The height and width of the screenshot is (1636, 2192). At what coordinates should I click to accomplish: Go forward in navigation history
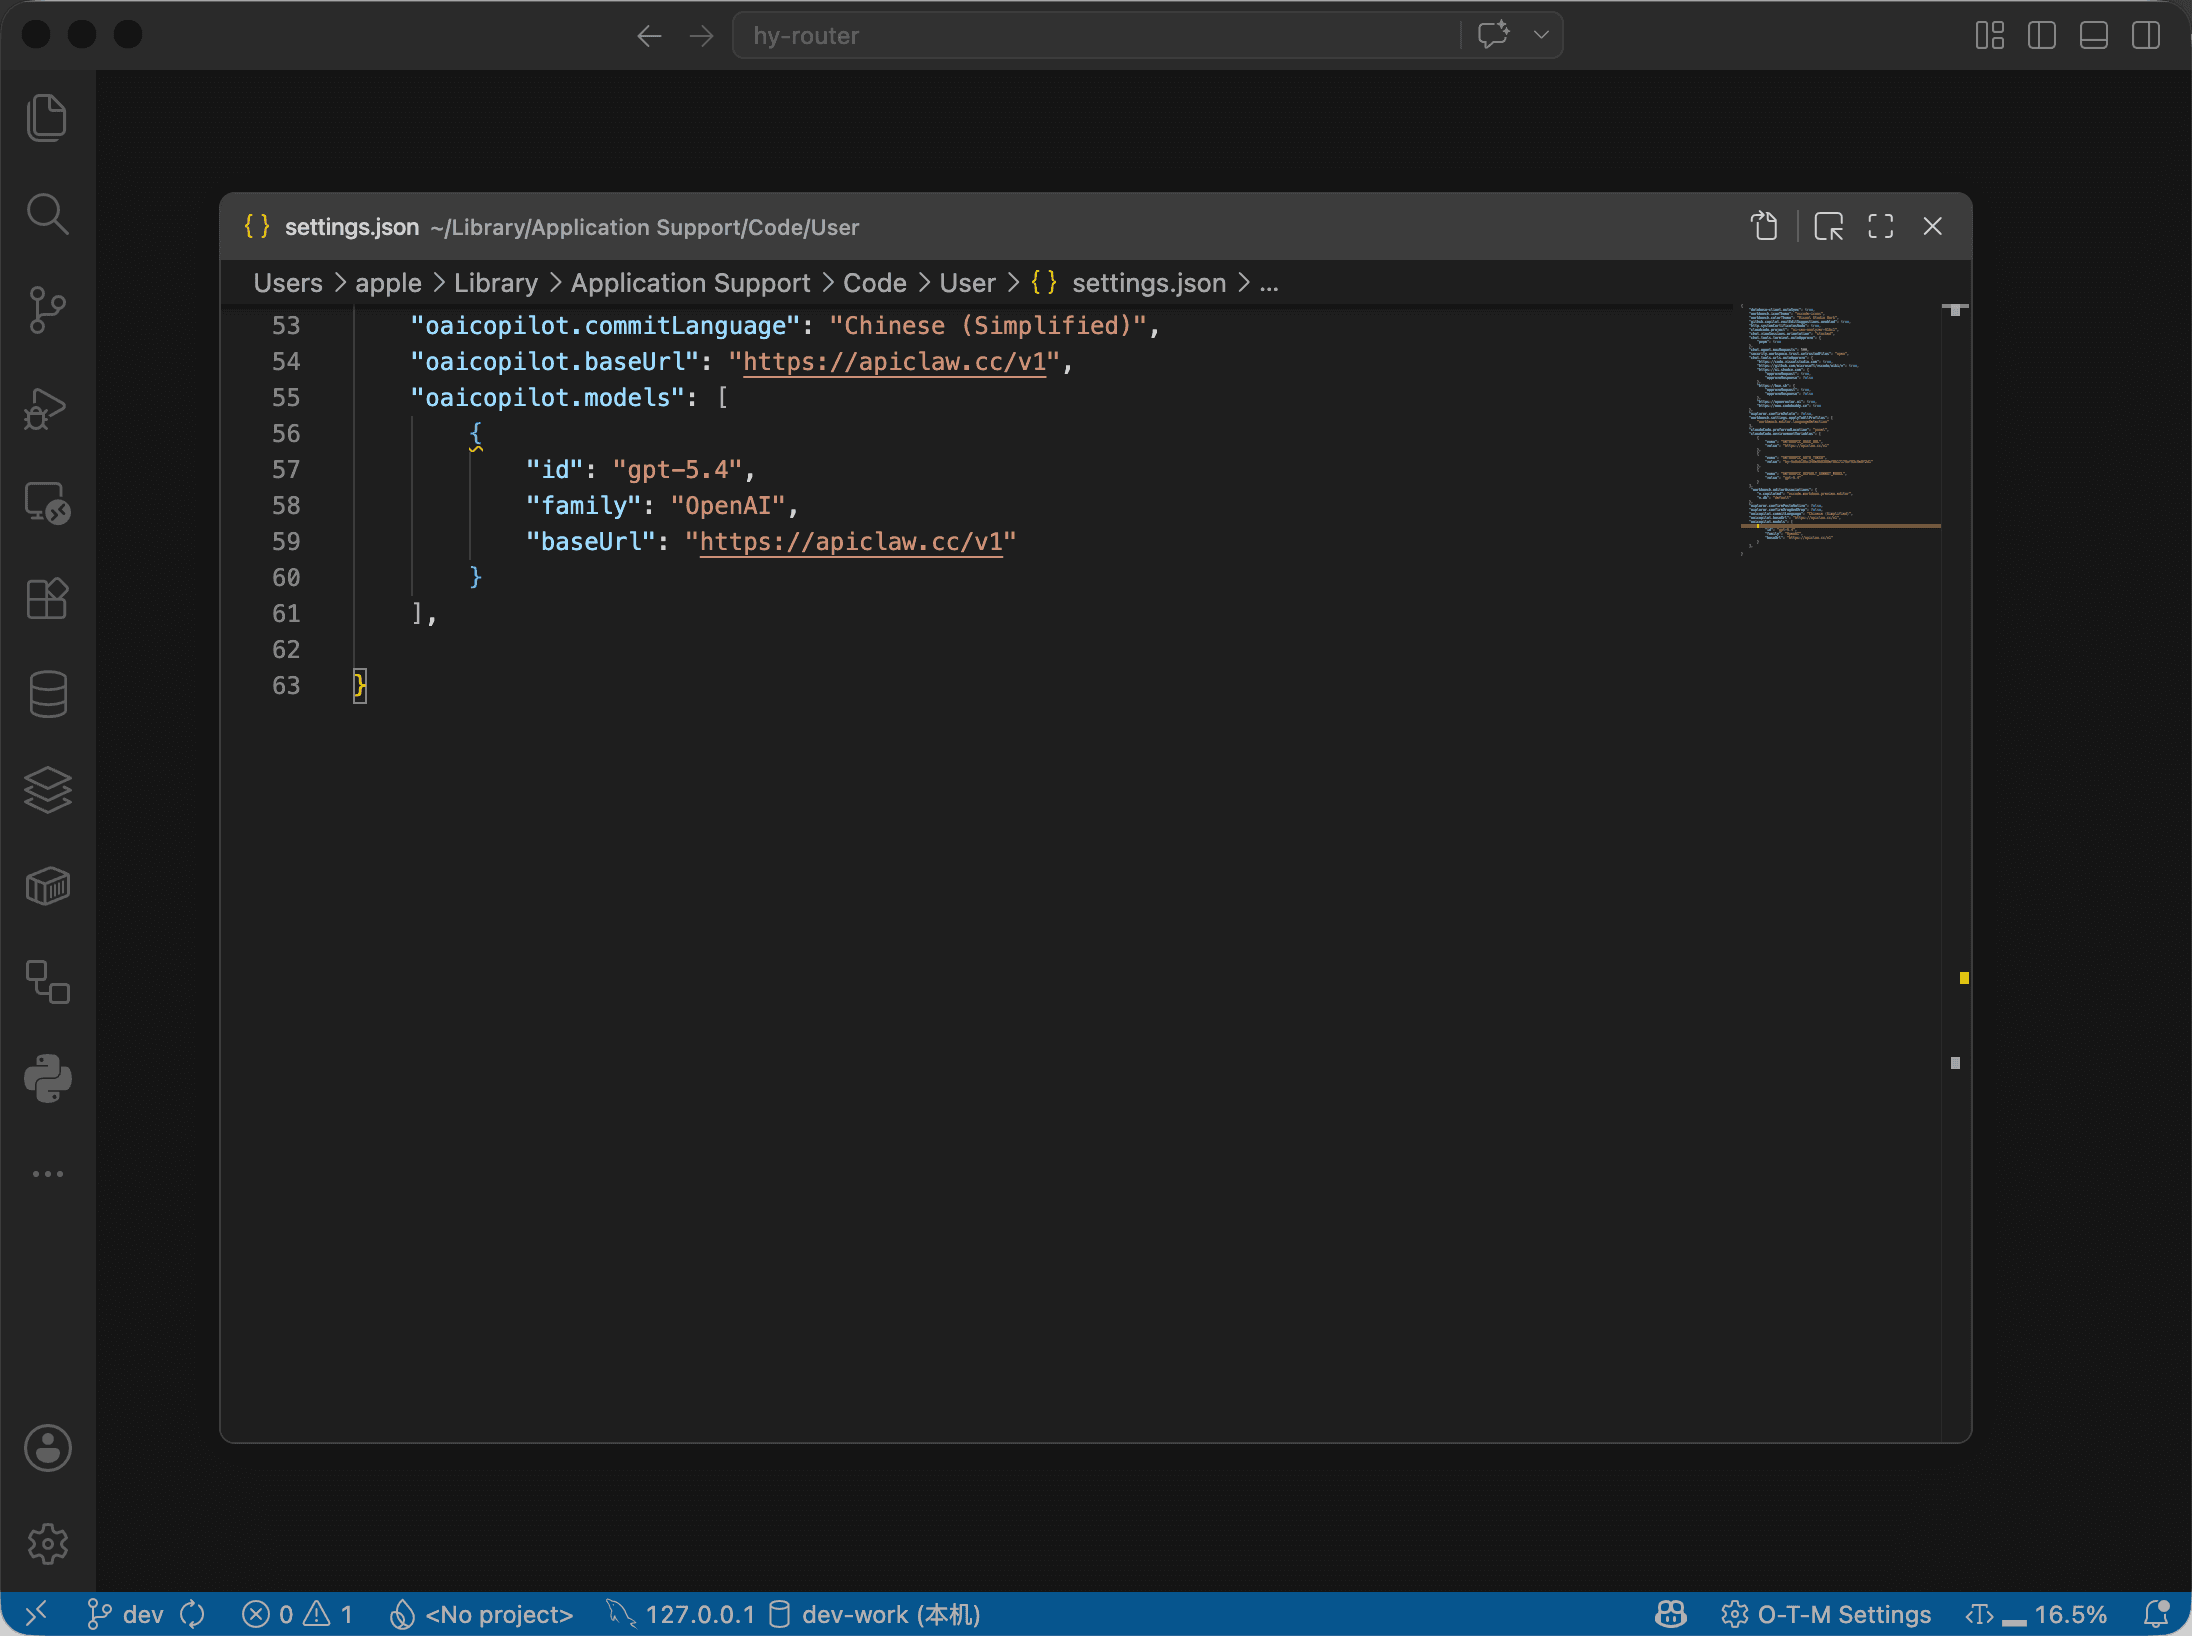pos(702,36)
